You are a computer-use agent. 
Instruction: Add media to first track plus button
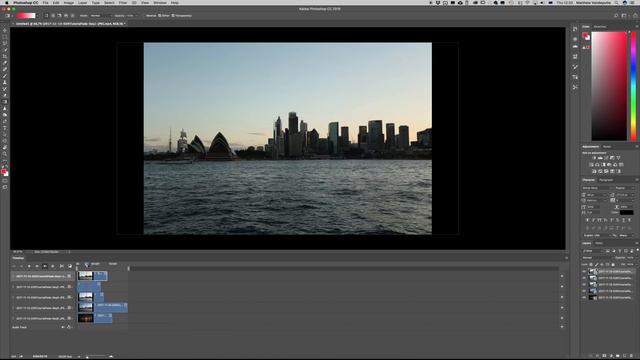pyautogui.click(x=562, y=276)
